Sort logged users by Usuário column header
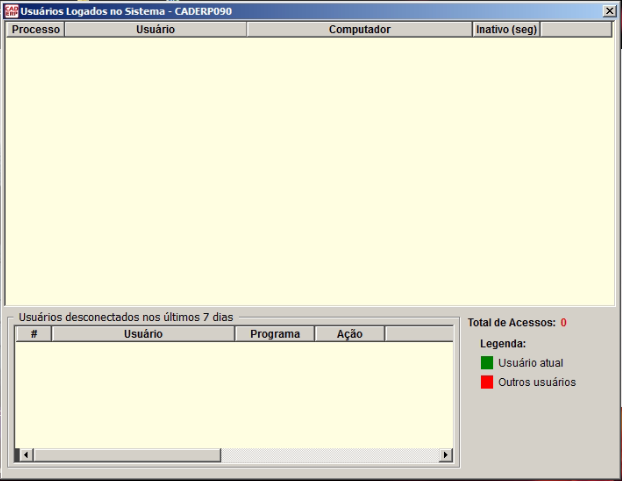This screenshot has width=622, height=481. 155,29
